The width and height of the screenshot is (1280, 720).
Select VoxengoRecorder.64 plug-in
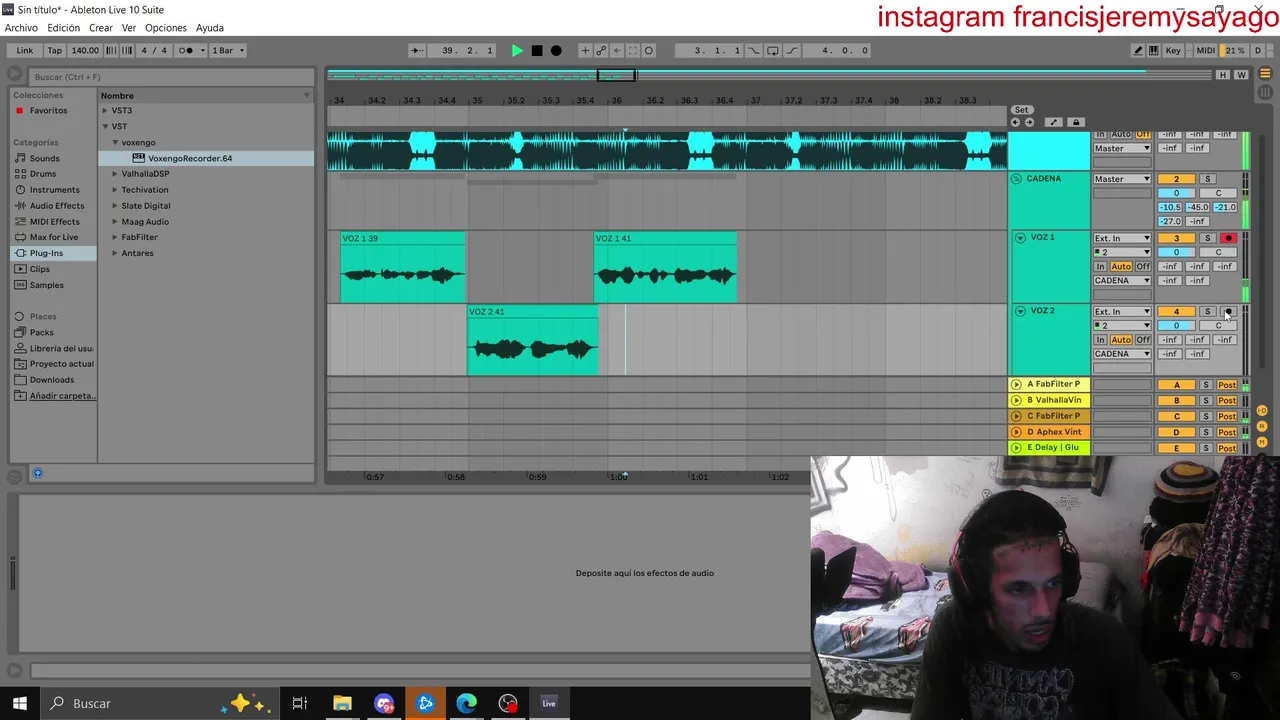click(190, 158)
